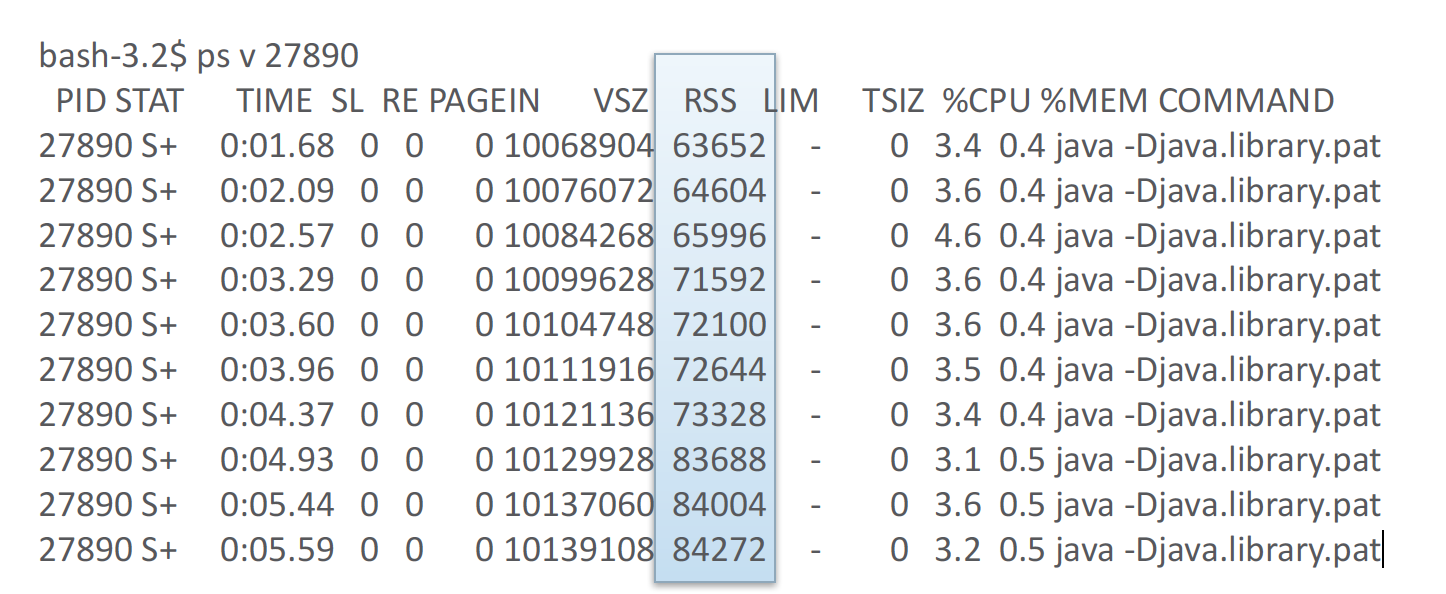Click TIME value 0:03.96
This screenshot has height=594, width=1446.
pos(277,370)
